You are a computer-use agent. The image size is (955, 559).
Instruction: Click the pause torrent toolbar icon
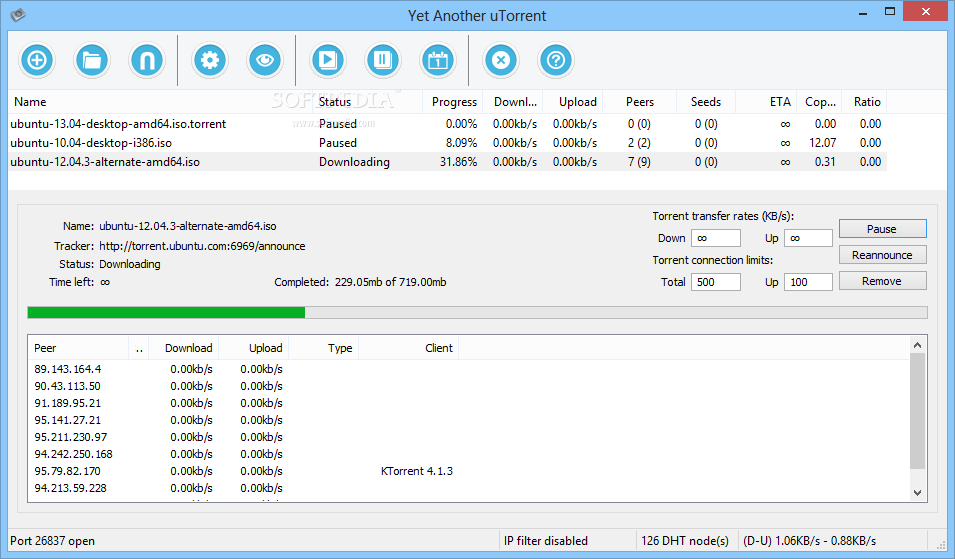pyautogui.click(x=382, y=60)
